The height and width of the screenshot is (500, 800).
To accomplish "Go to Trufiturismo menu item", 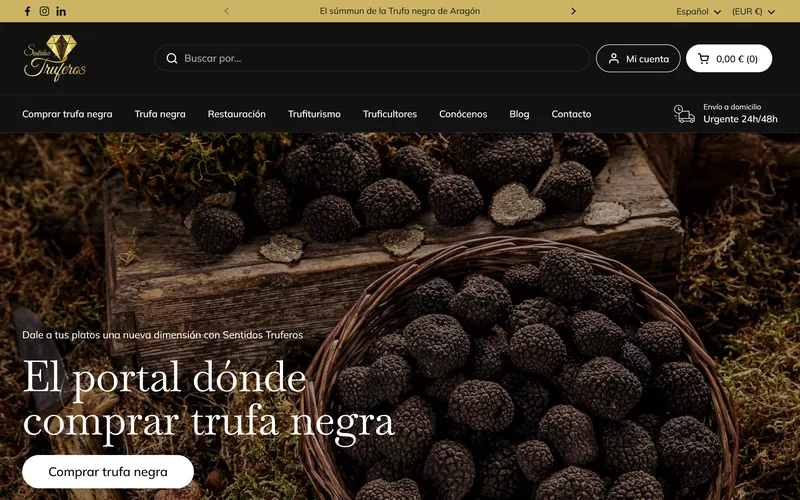I will pyautogui.click(x=314, y=114).
